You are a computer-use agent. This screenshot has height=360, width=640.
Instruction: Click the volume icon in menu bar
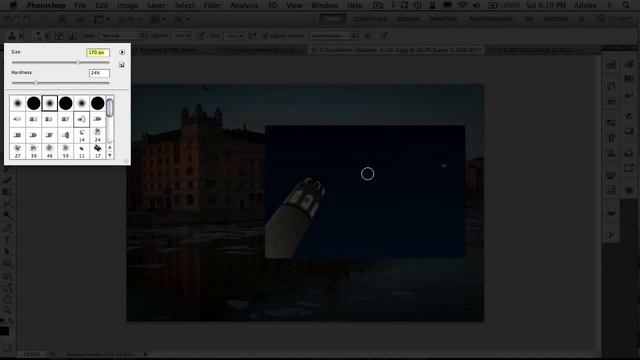pos(476,5)
